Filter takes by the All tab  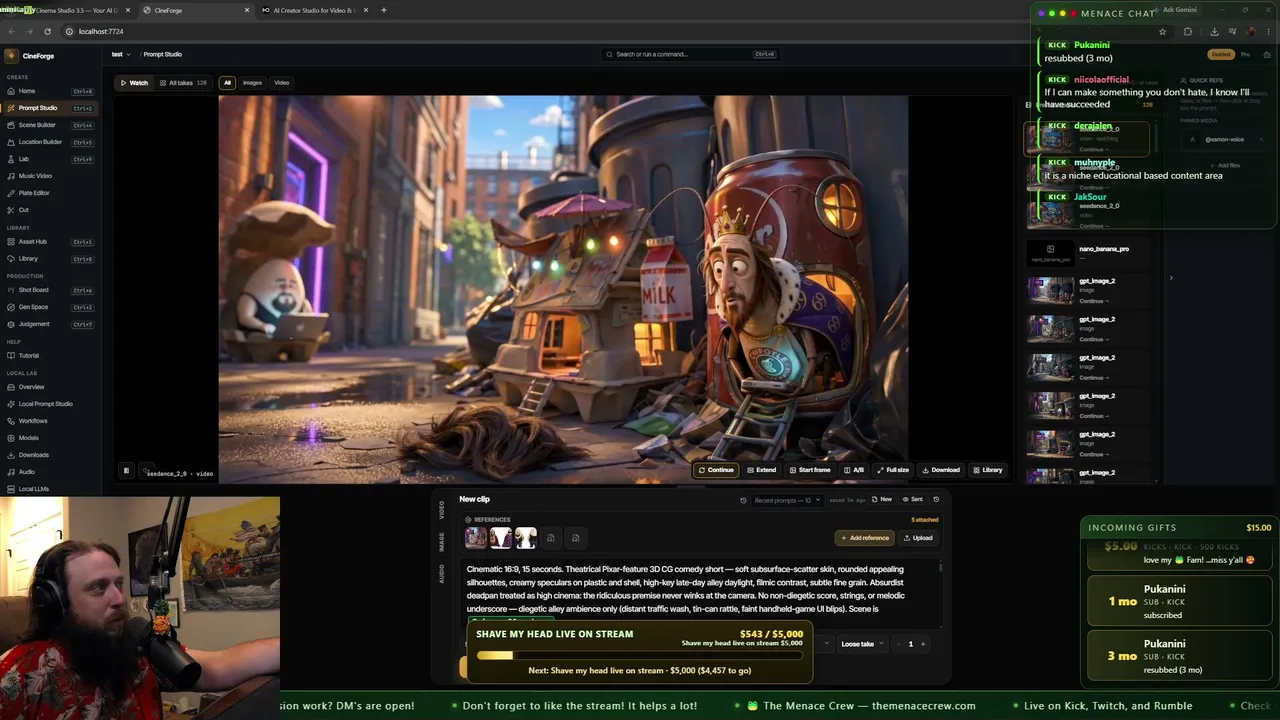pos(227,83)
